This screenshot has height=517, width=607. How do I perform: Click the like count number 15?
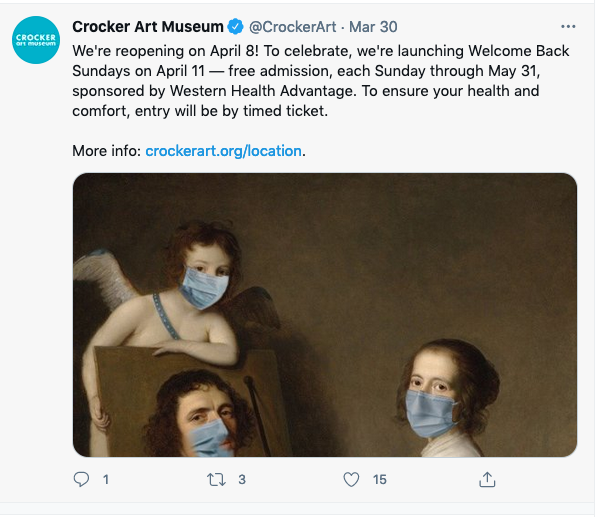[x=379, y=480]
